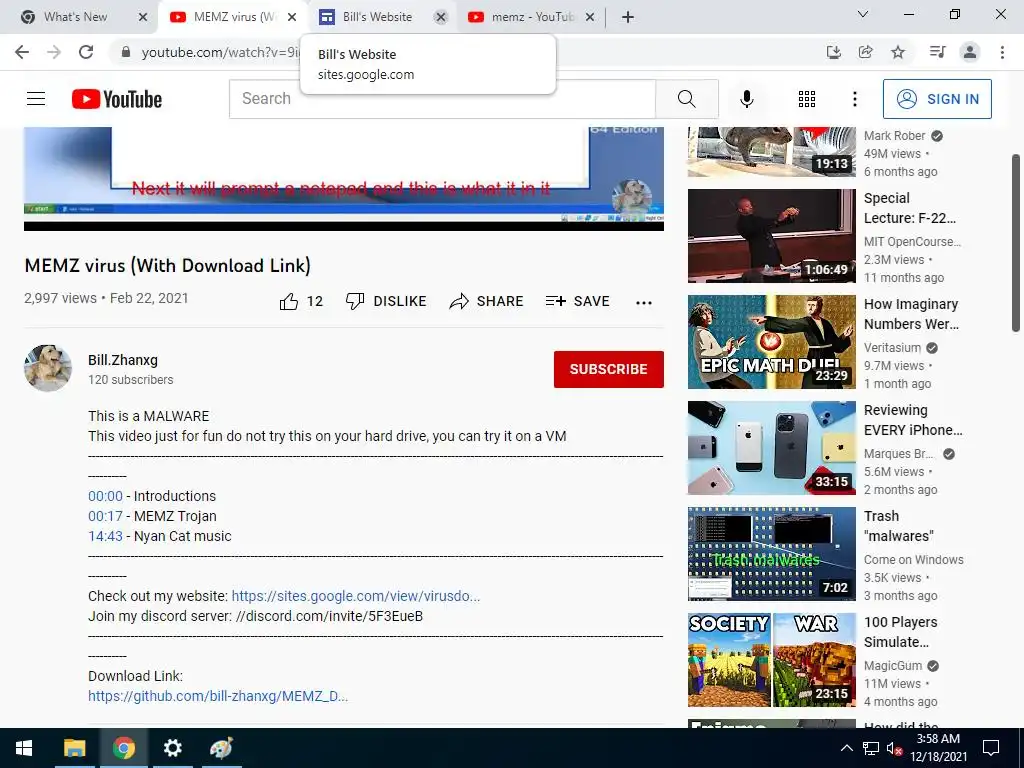1024x768 pixels.
Task: Click the address bar URL
Action: [222, 52]
